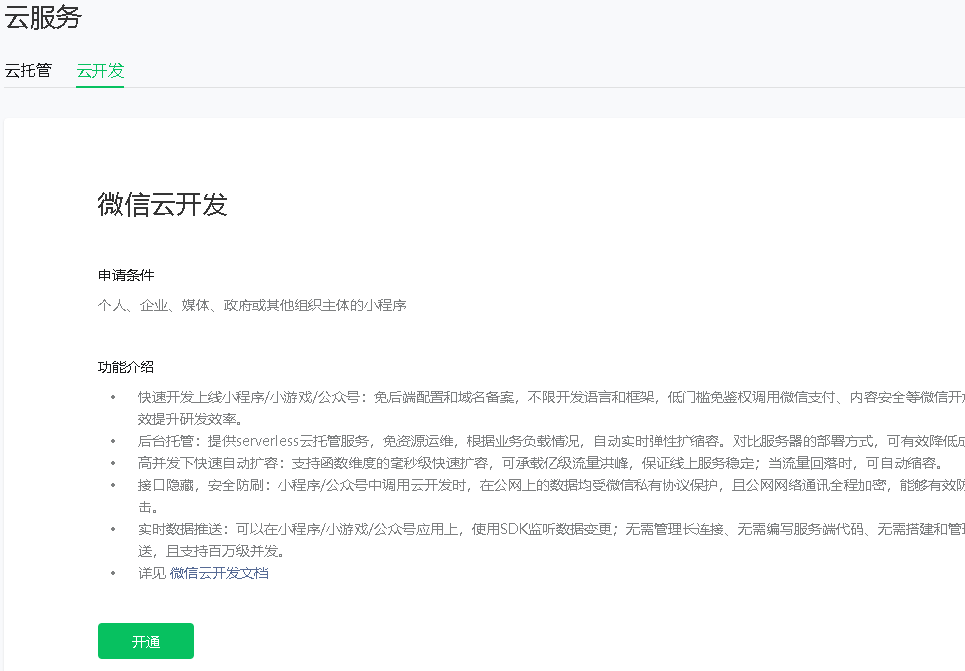
Task: Open the 微信云开发文档 link
Action: pyautogui.click(x=219, y=573)
